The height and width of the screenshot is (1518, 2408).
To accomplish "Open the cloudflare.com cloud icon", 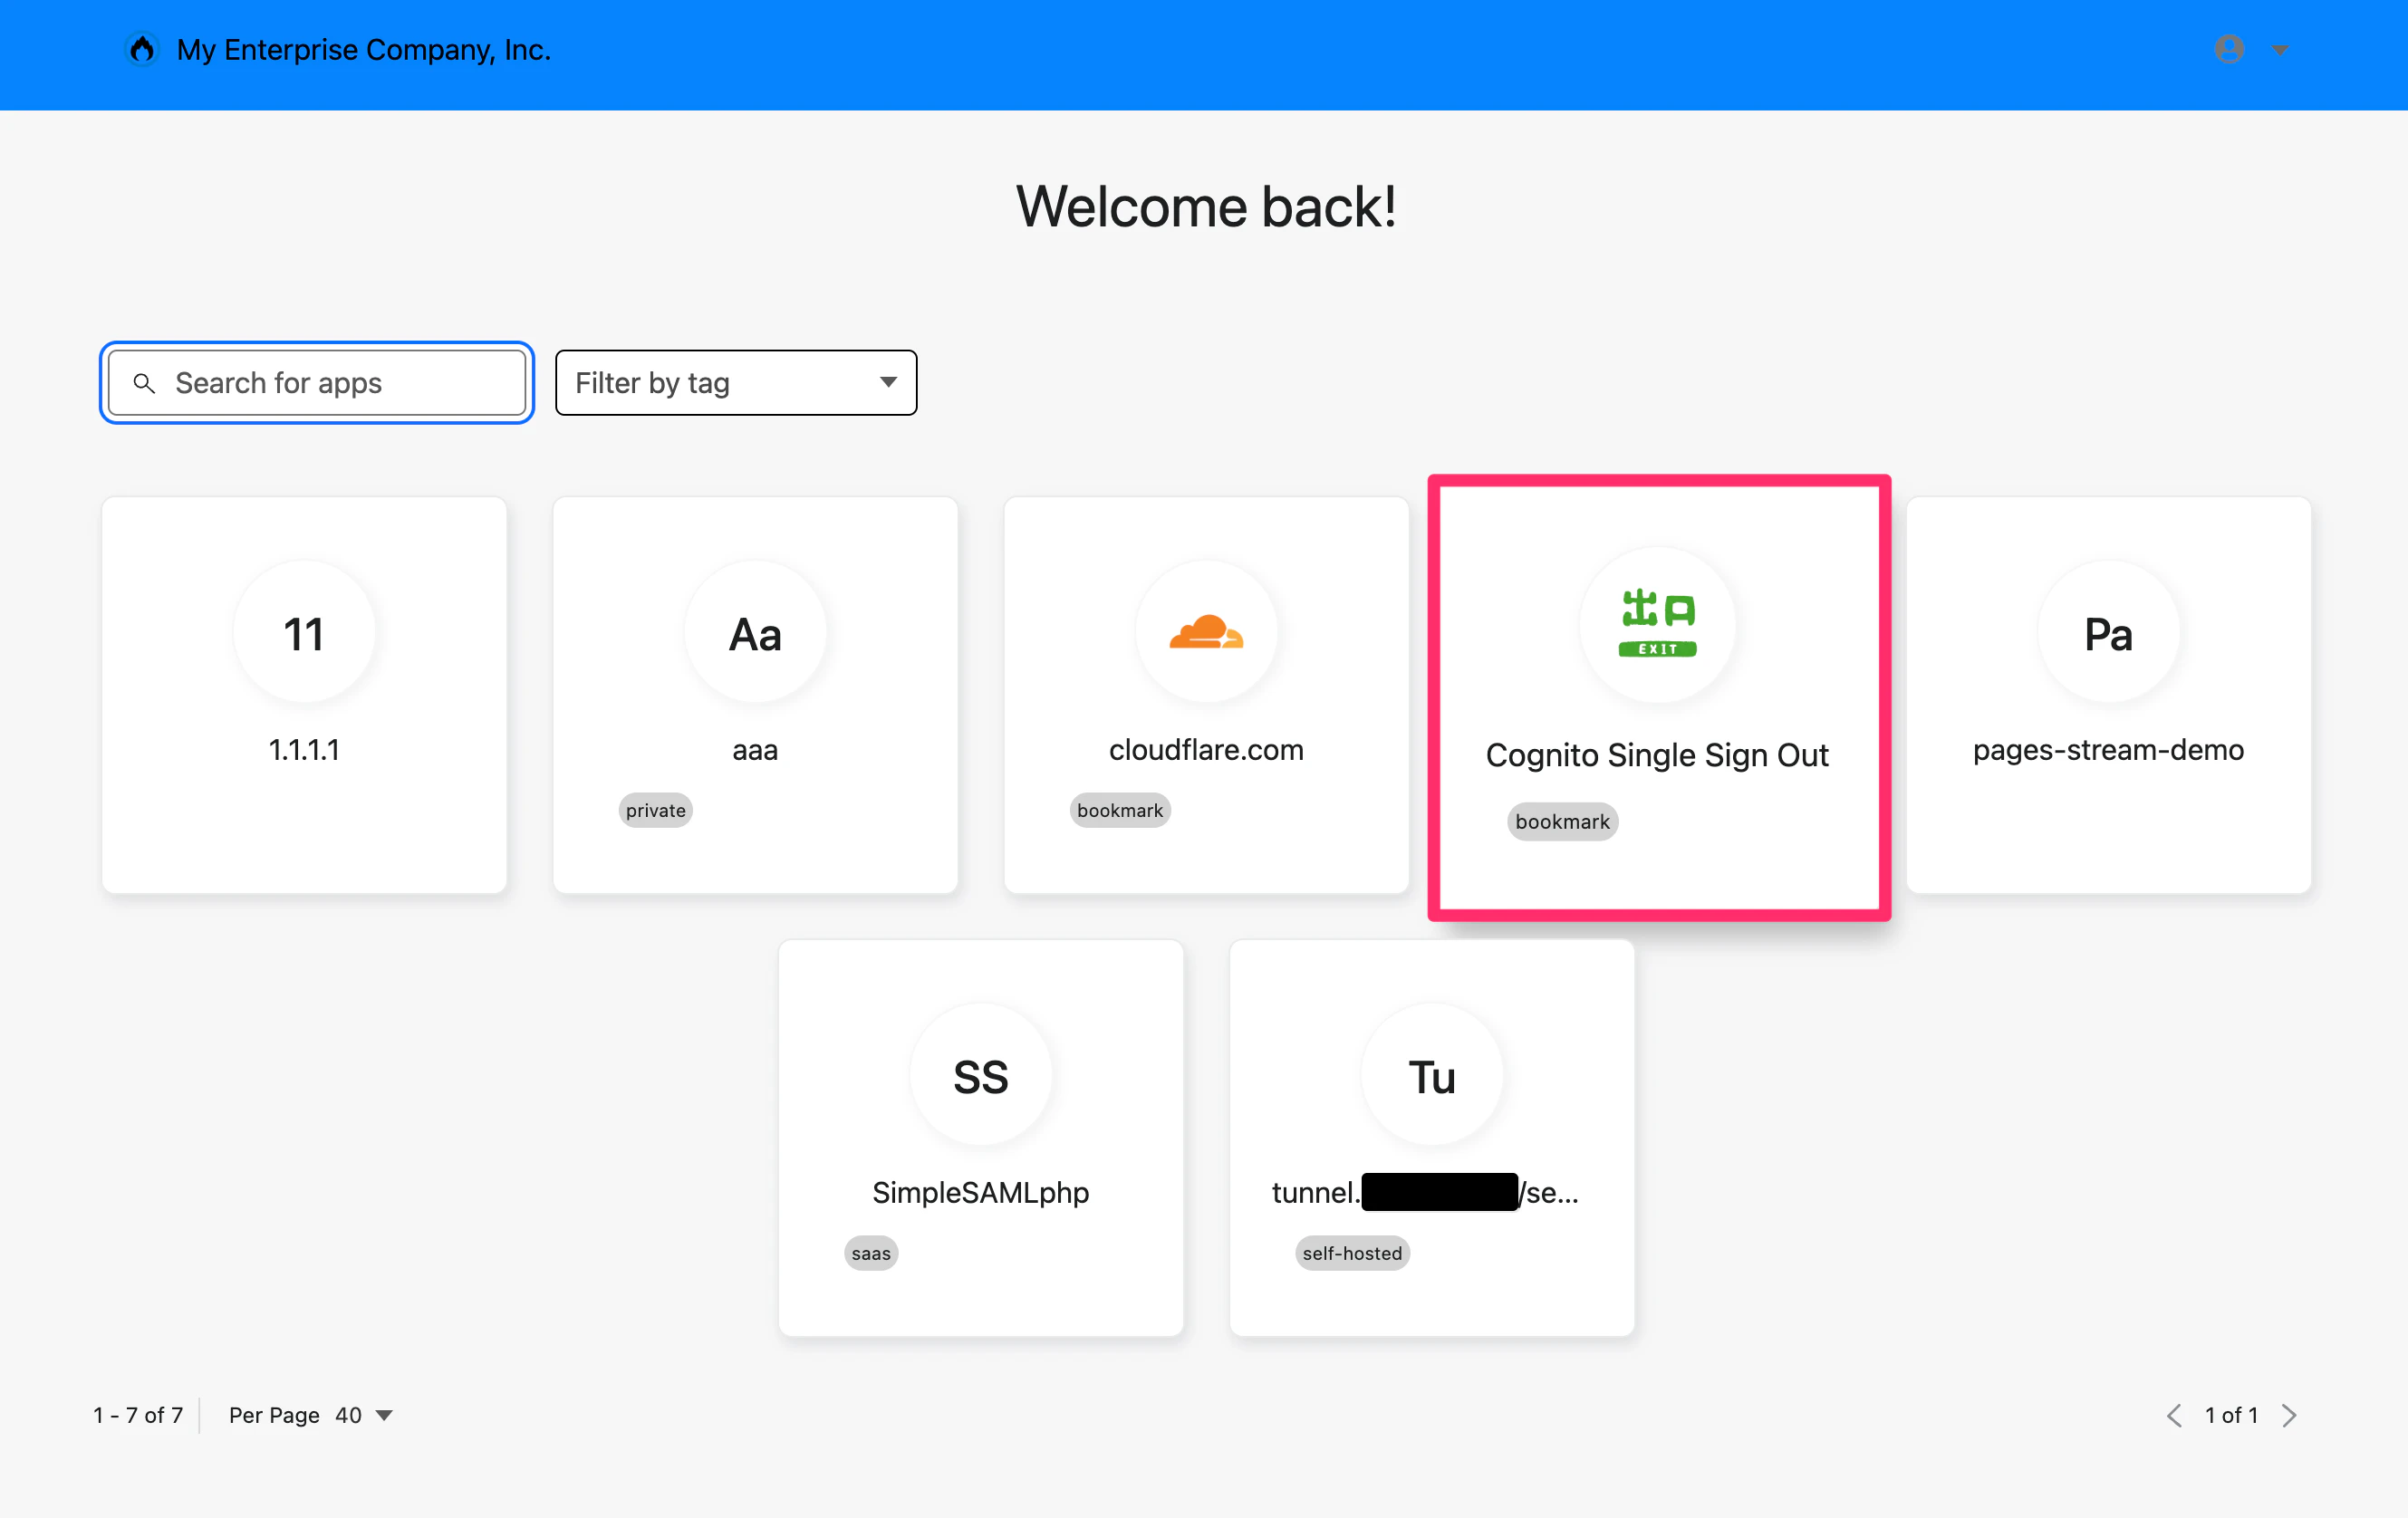I will (x=1206, y=633).
